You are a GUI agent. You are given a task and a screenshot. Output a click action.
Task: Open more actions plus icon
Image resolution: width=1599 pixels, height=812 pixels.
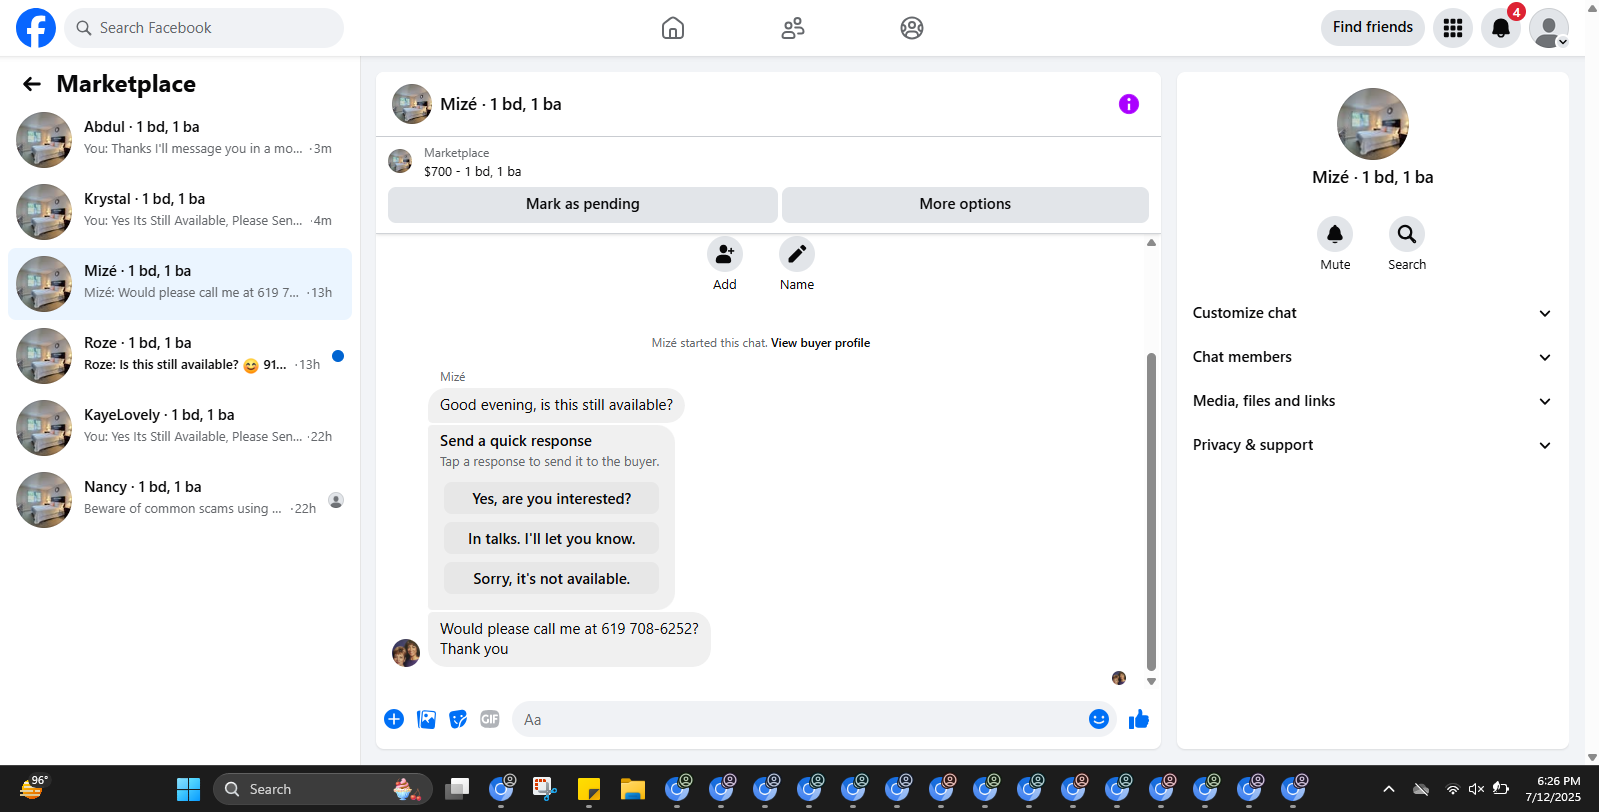[x=394, y=719]
